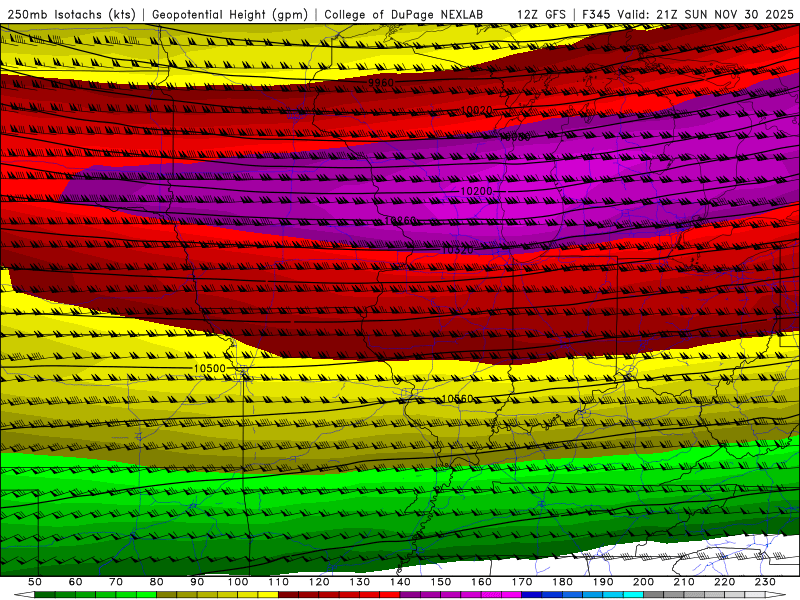This screenshot has height=600, width=800.
Task: Click the 10320 height contour label
Action: point(458,249)
